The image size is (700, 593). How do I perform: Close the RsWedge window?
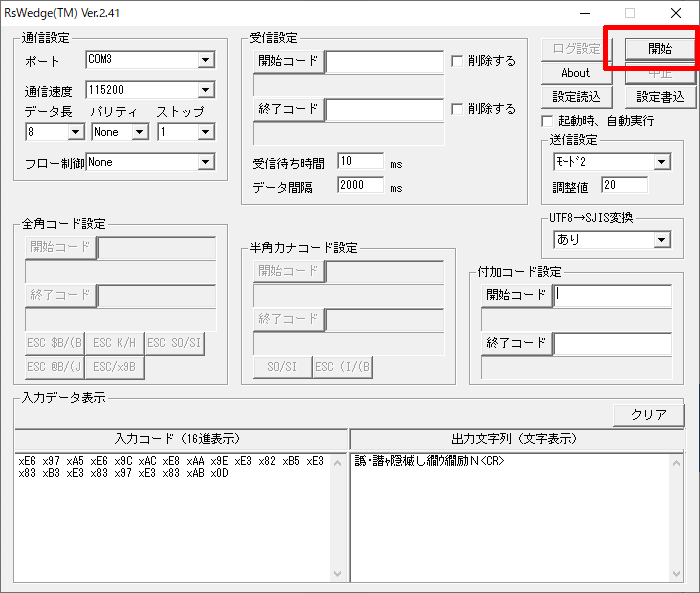click(676, 13)
